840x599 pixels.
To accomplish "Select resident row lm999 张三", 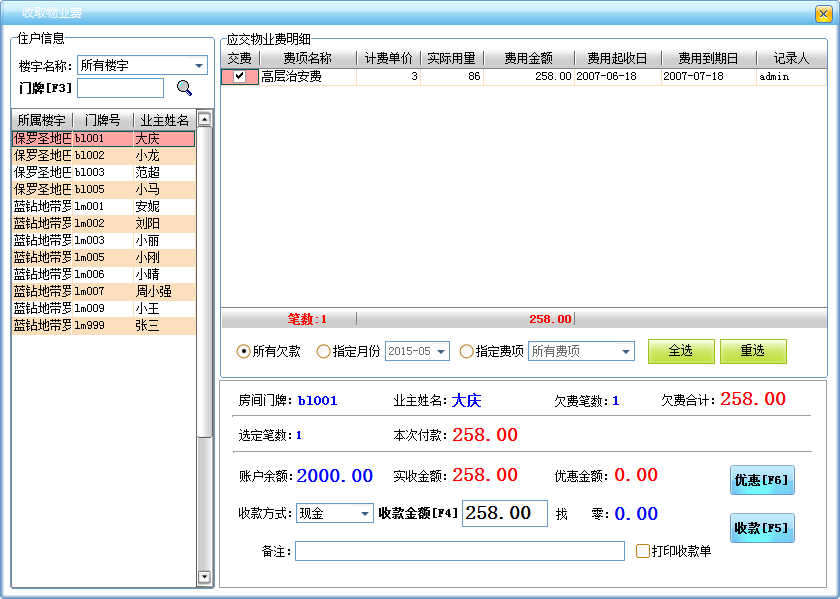I will click(x=103, y=325).
